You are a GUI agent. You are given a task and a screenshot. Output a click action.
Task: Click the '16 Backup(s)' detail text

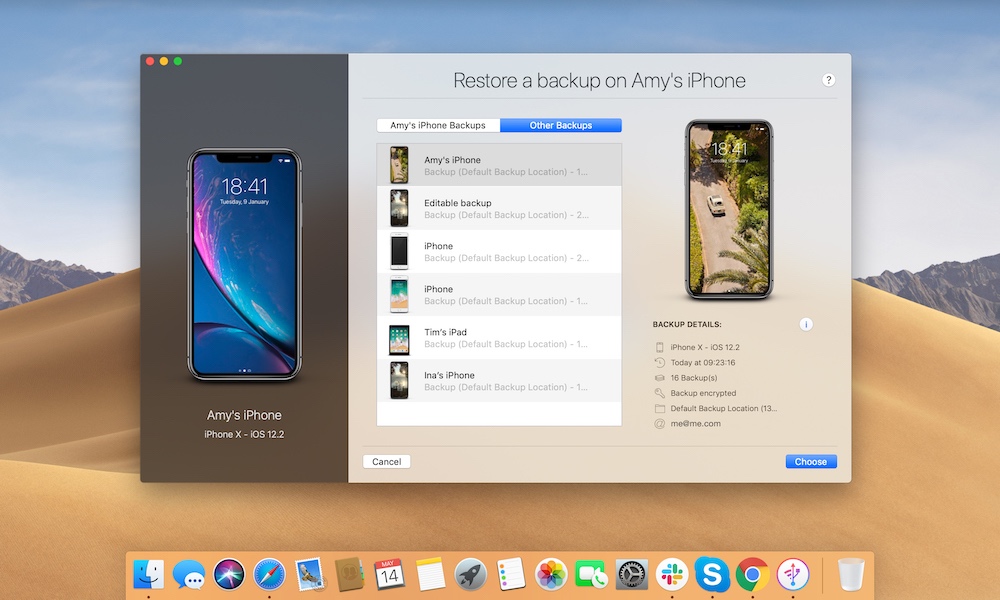[694, 378]
